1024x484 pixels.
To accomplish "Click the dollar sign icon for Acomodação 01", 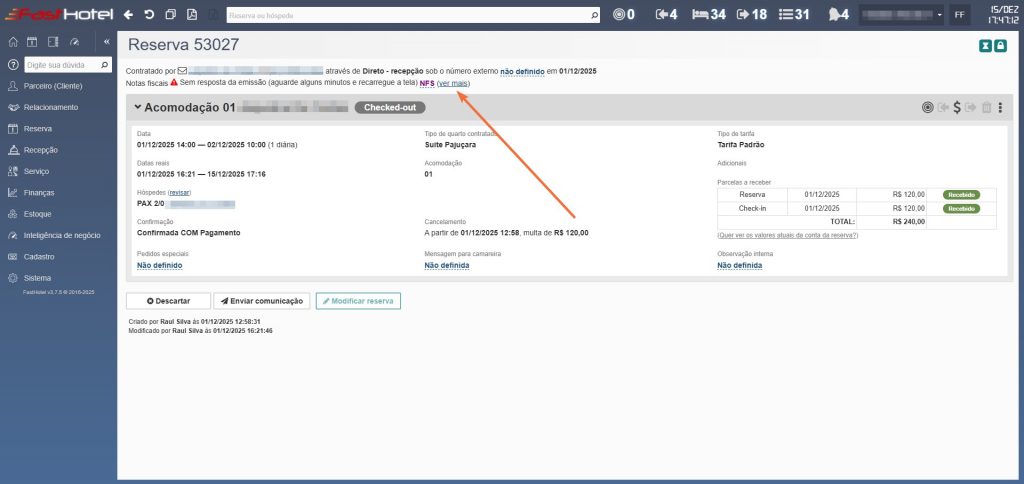I will tap(957, 108).
